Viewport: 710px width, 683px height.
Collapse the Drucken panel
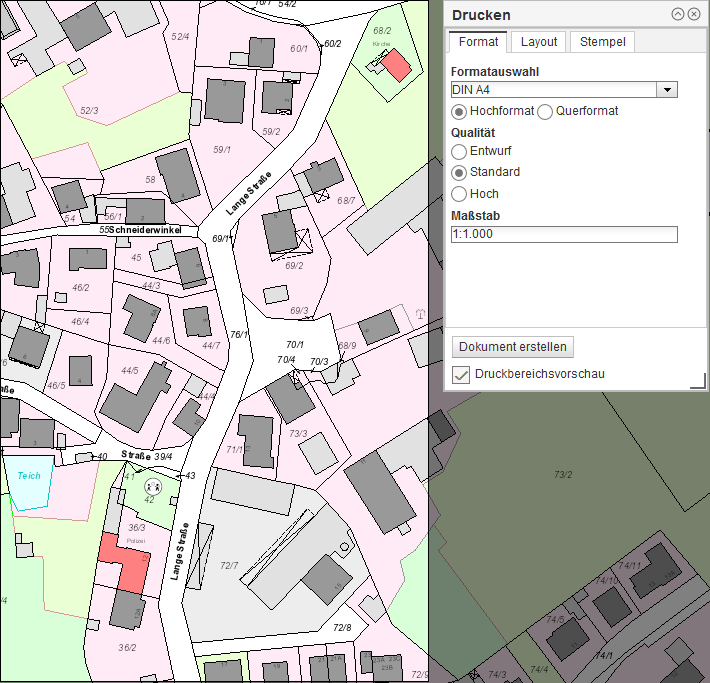[x=677, y=15]
